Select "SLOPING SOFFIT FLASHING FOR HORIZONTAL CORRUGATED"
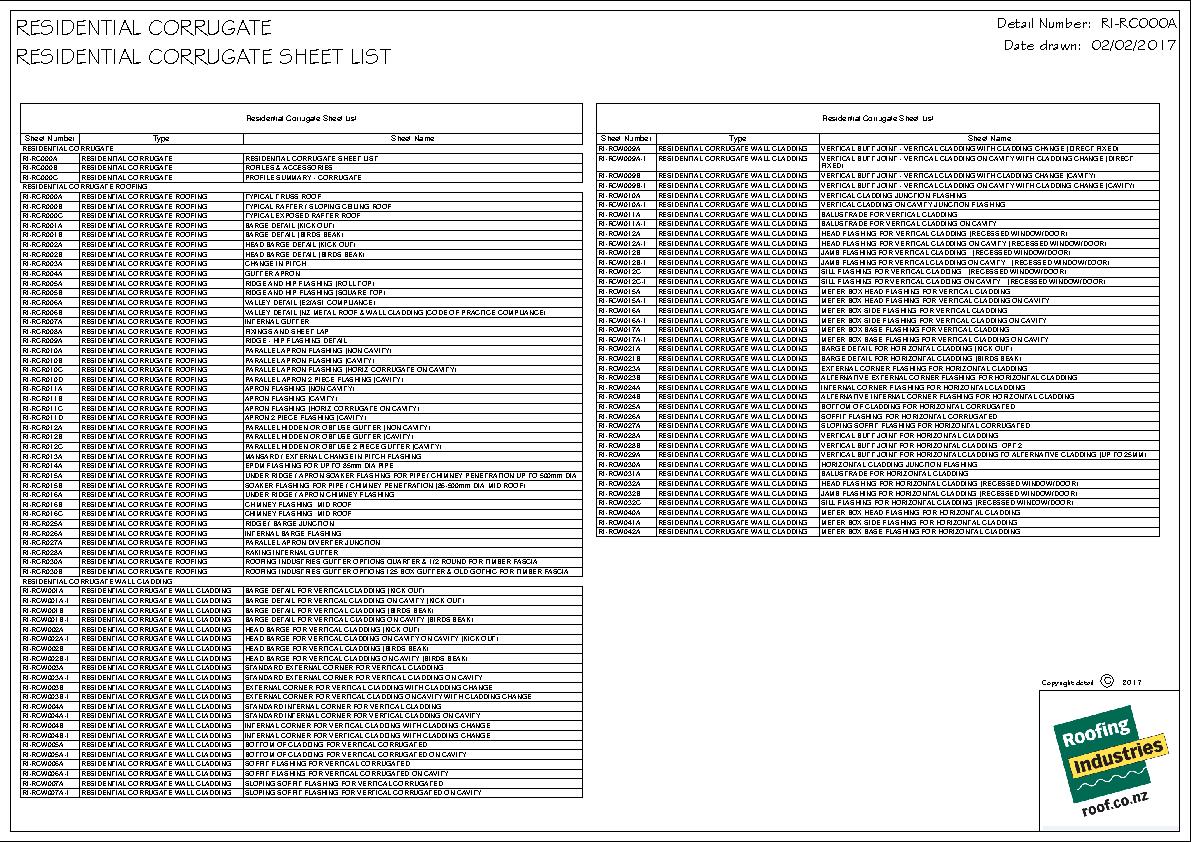Viewport: 1191px width, 842px height. pyautogui.click(x=926, y=426)
